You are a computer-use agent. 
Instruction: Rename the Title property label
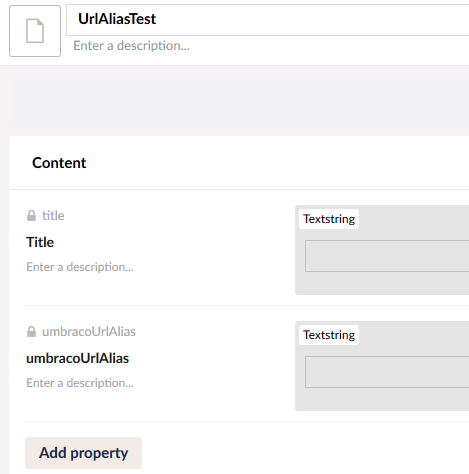40,242
